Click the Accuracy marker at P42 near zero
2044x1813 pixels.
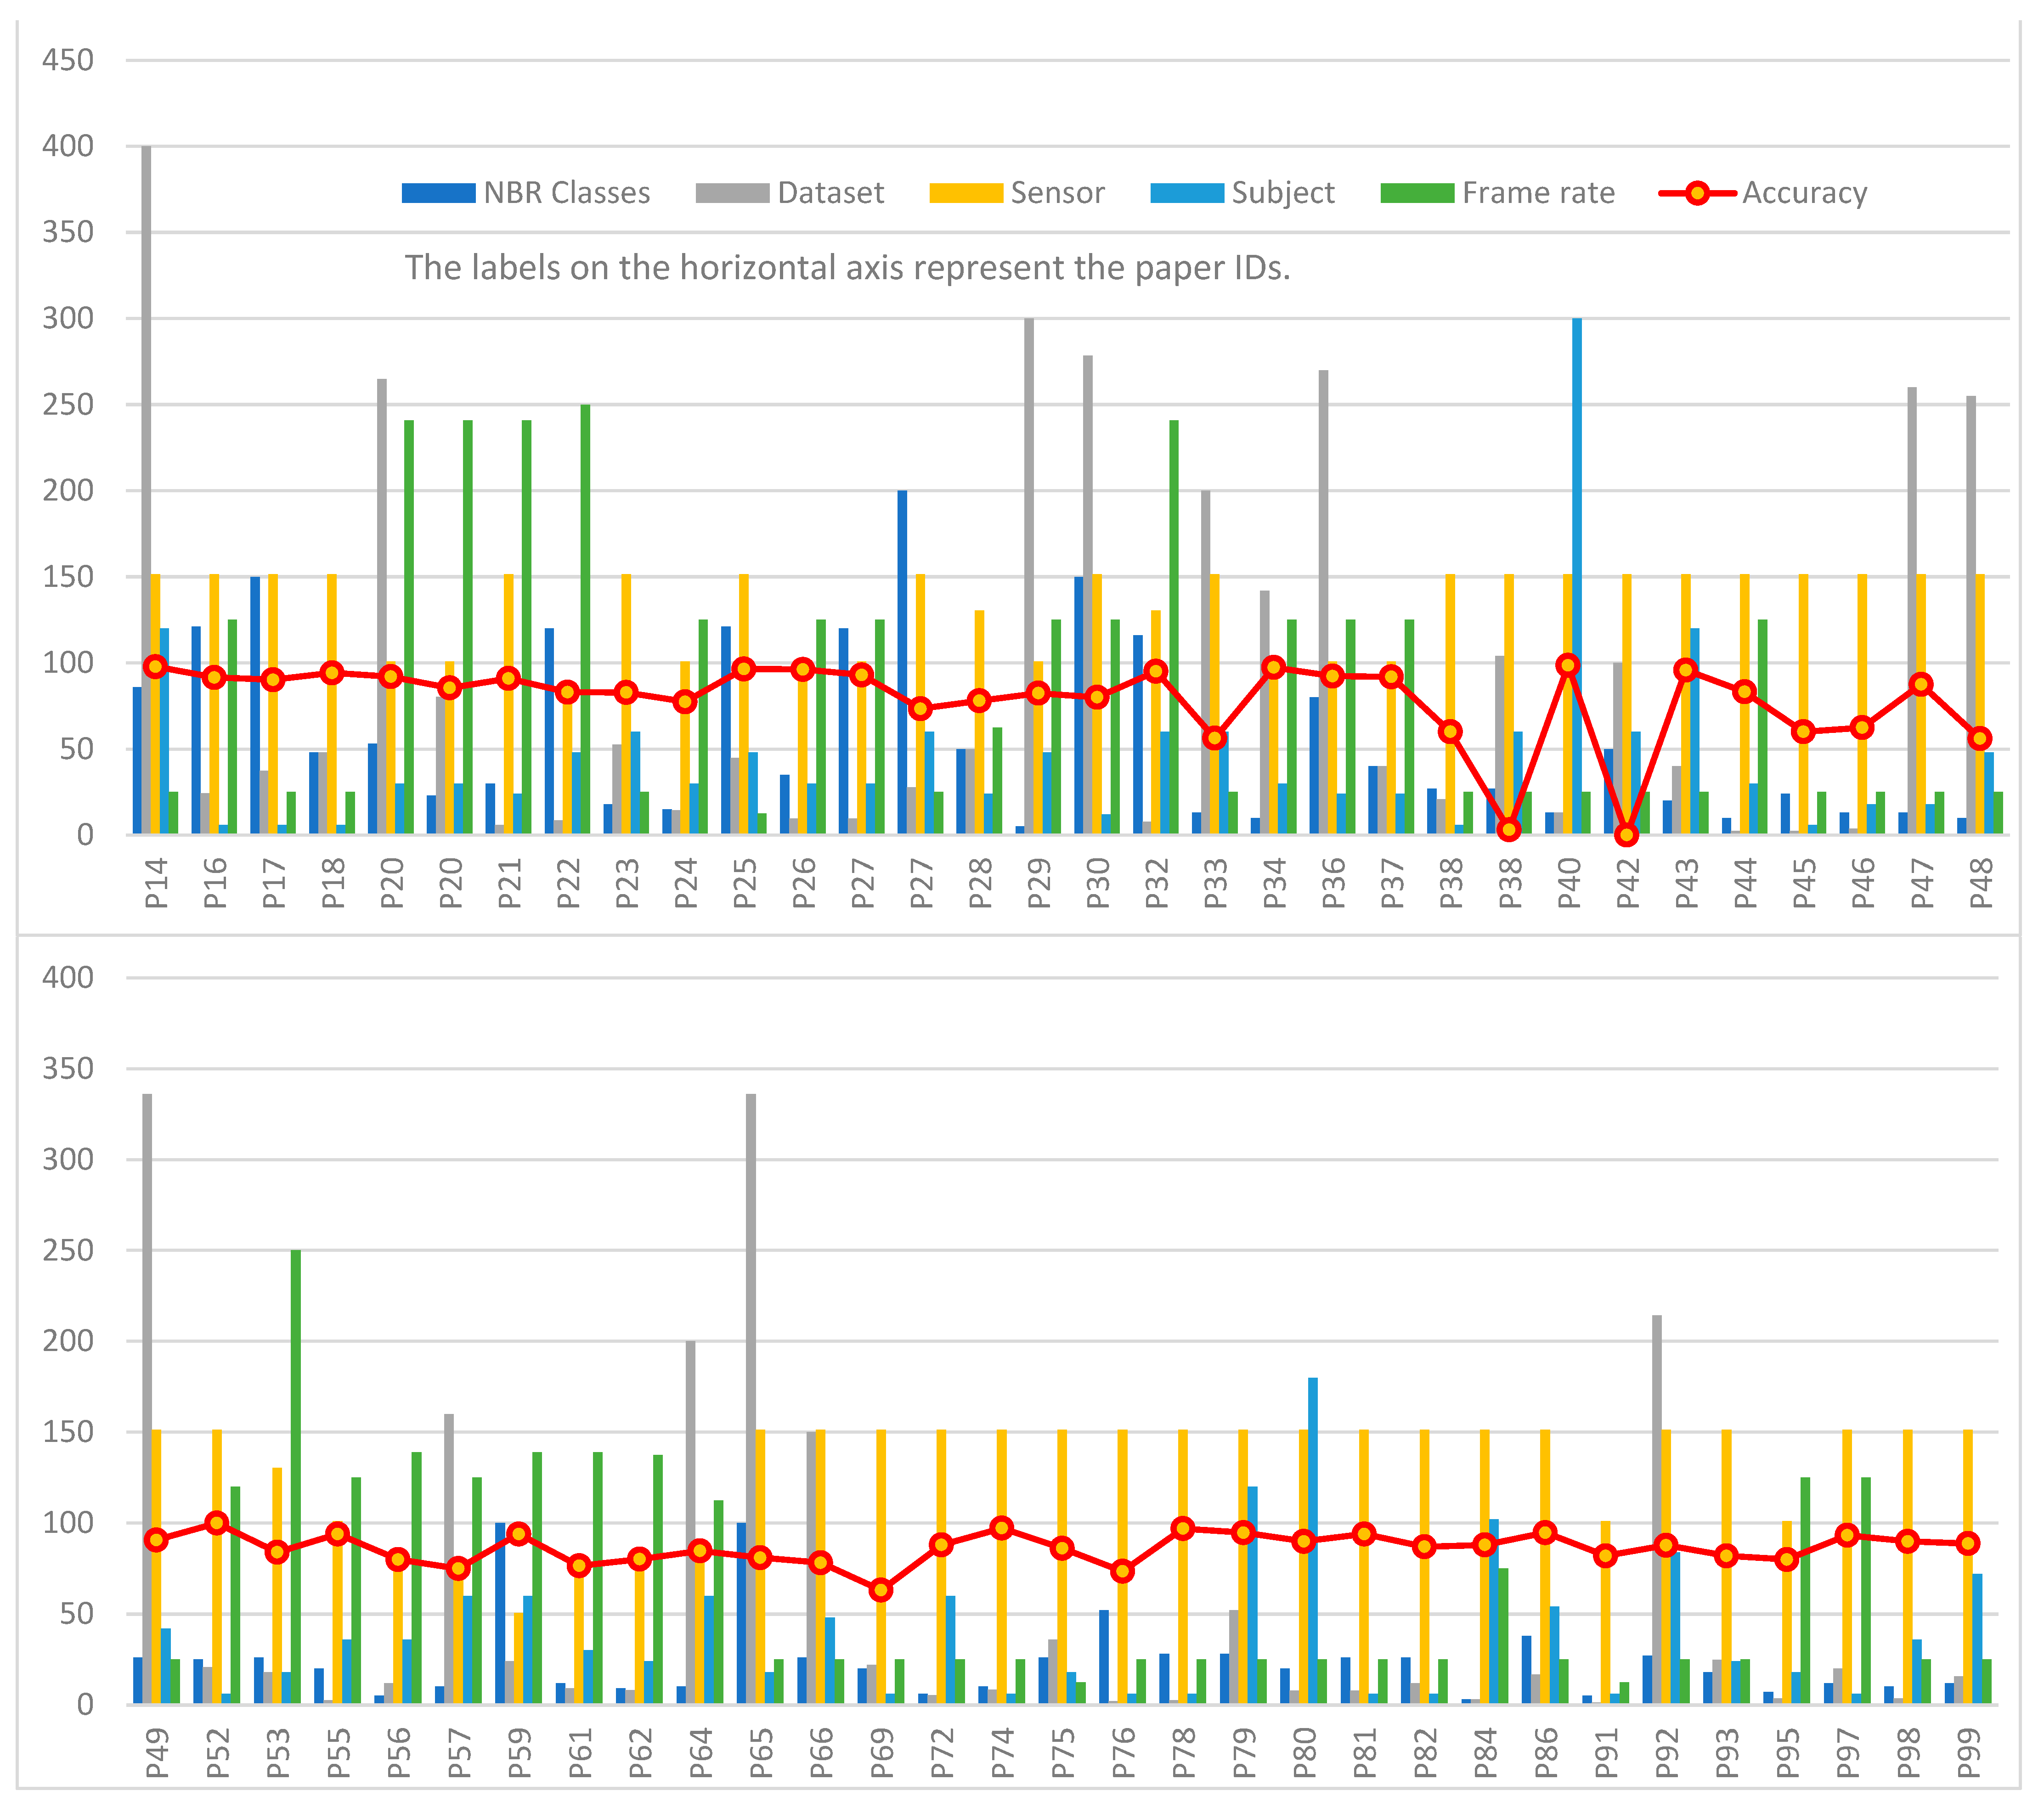click(x=1627, y=834)
